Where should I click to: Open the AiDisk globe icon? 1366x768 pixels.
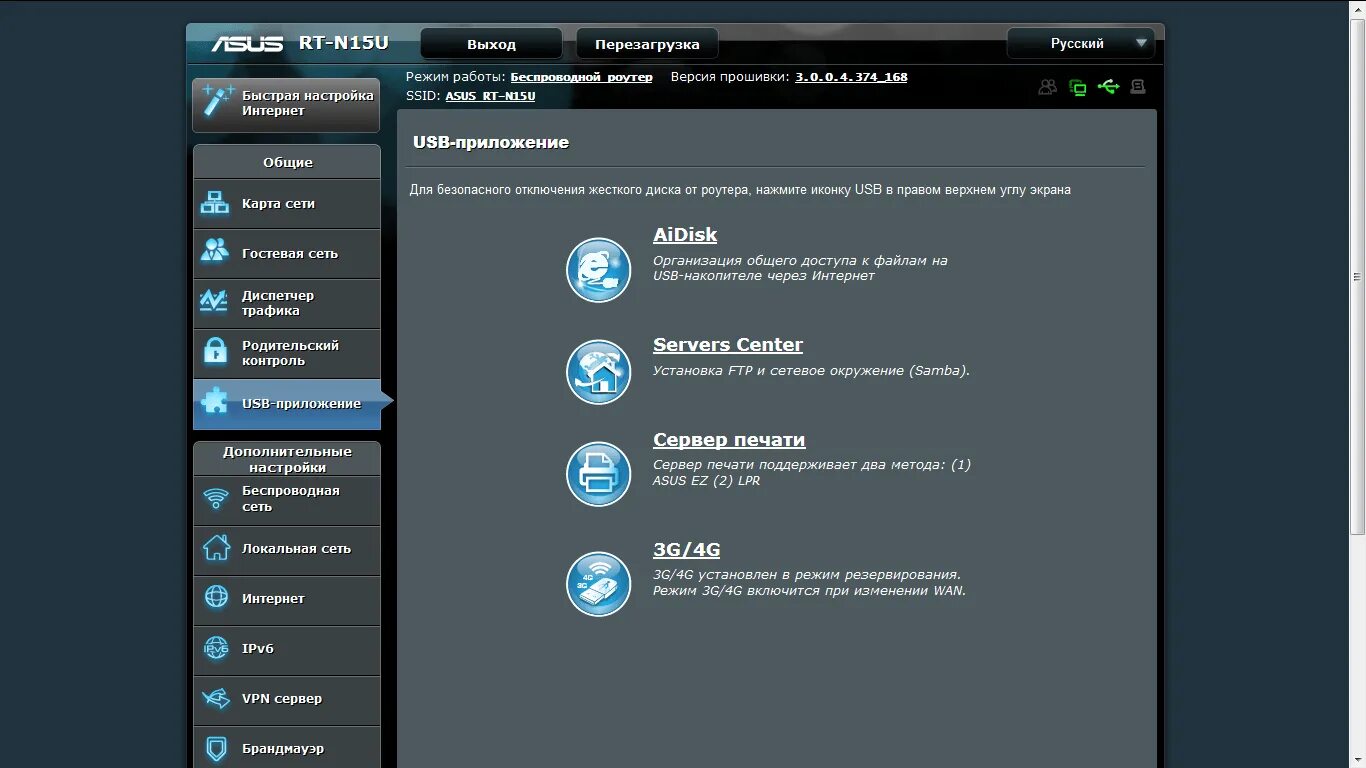pos(599,270)
